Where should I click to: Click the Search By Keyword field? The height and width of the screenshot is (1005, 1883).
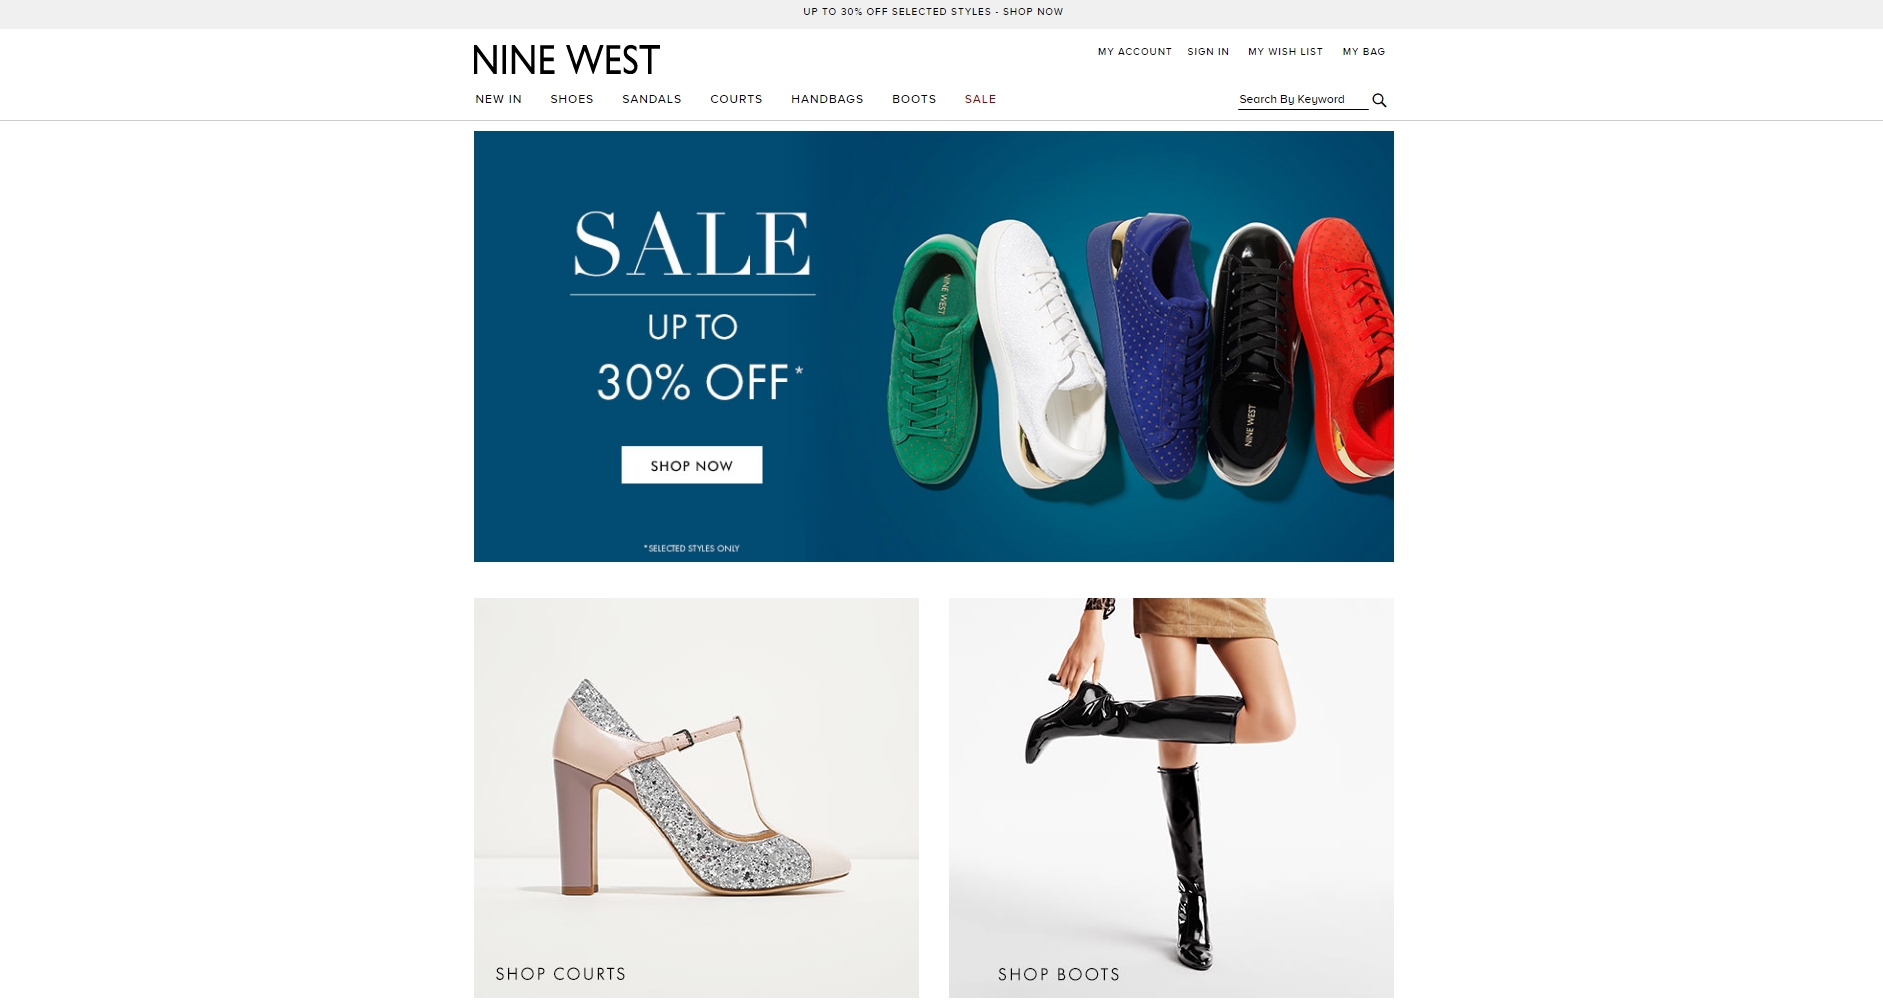pyautogui.click(x=1303, y=100)
